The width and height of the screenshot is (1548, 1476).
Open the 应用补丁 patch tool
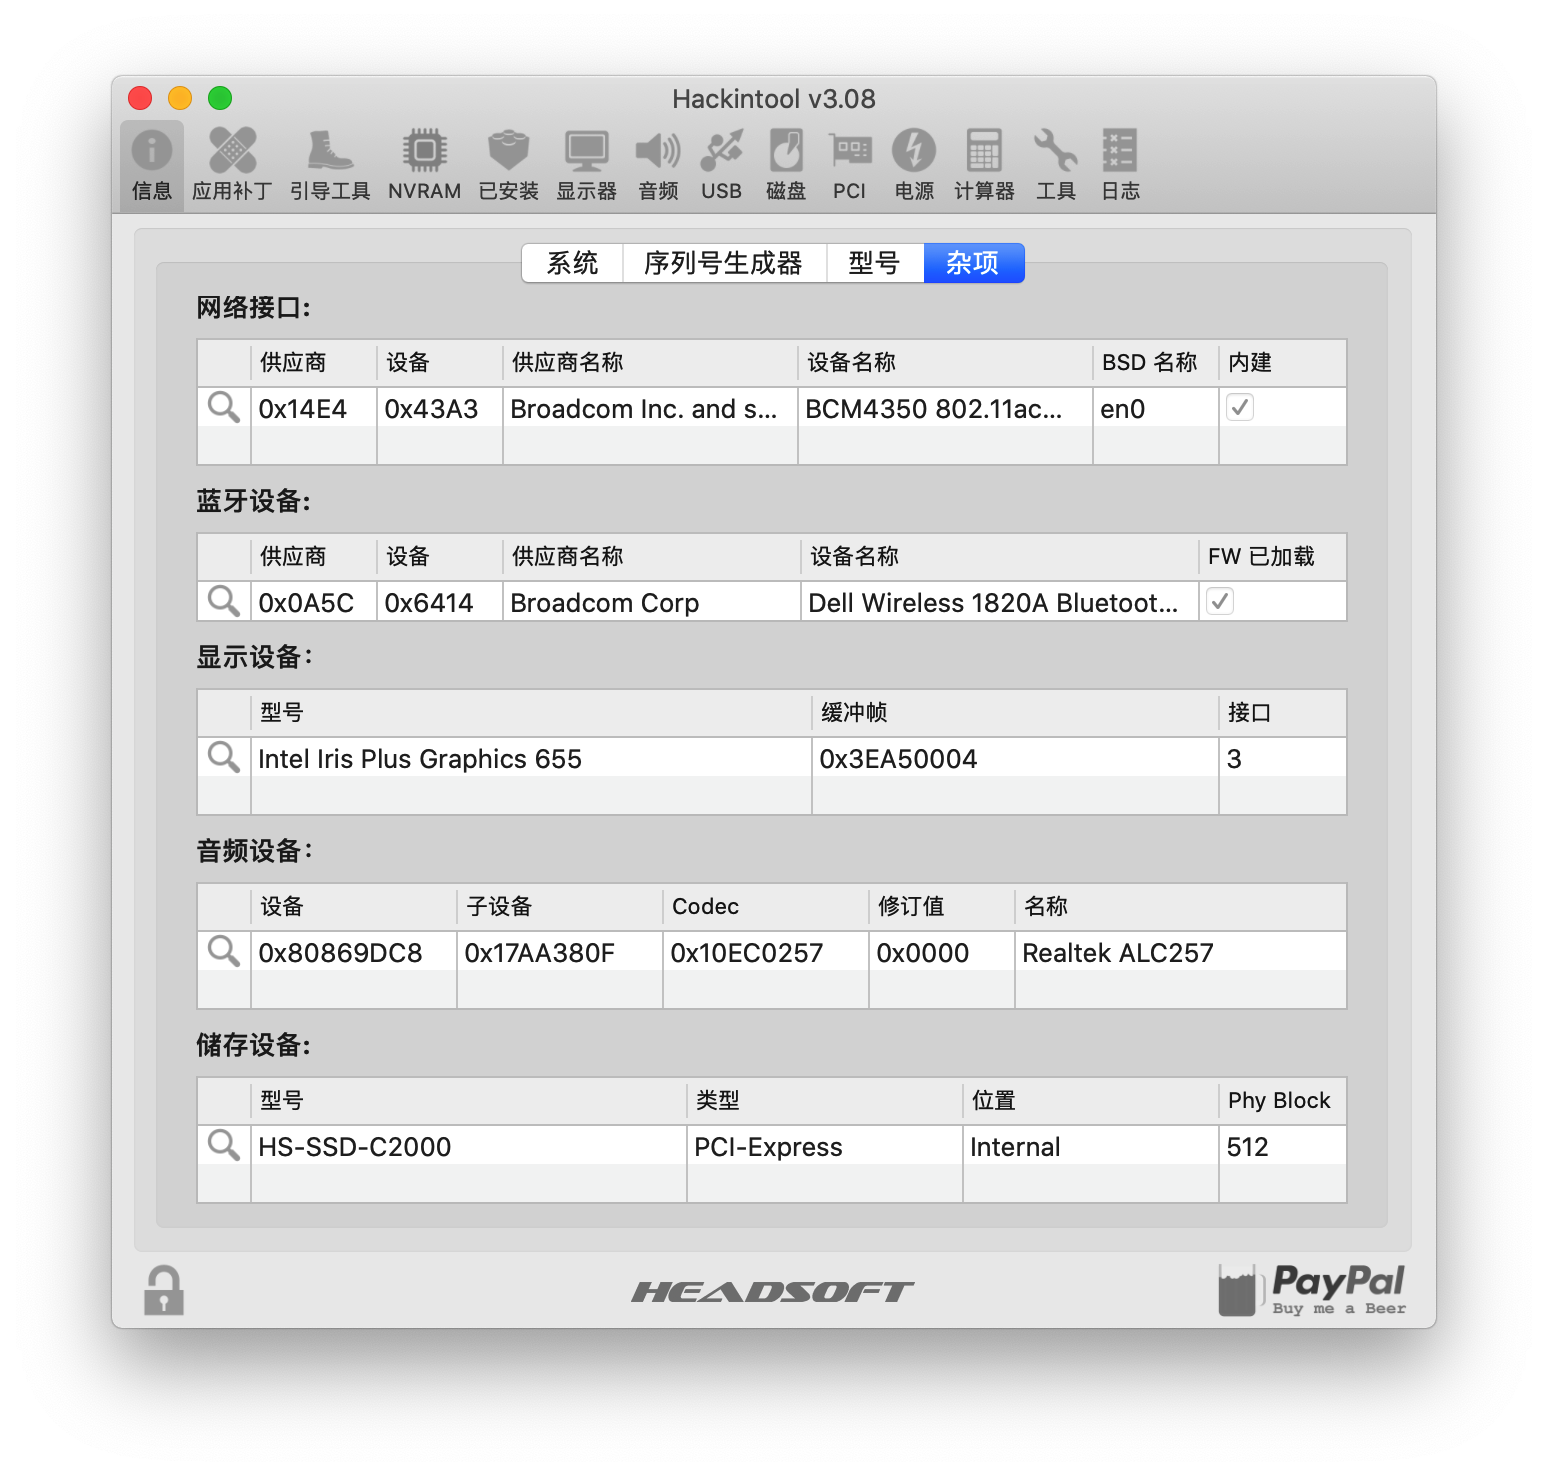(232, 165)
